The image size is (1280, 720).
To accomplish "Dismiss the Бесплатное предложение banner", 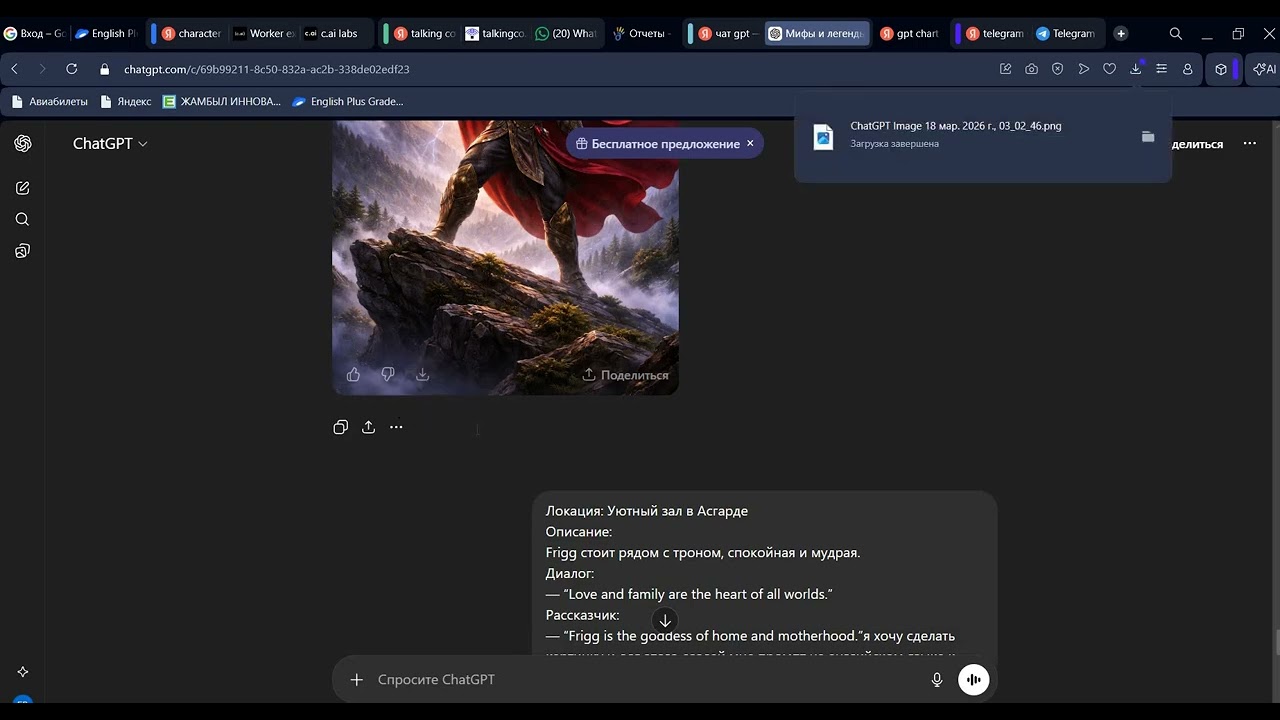I will [x=750, y=144].
